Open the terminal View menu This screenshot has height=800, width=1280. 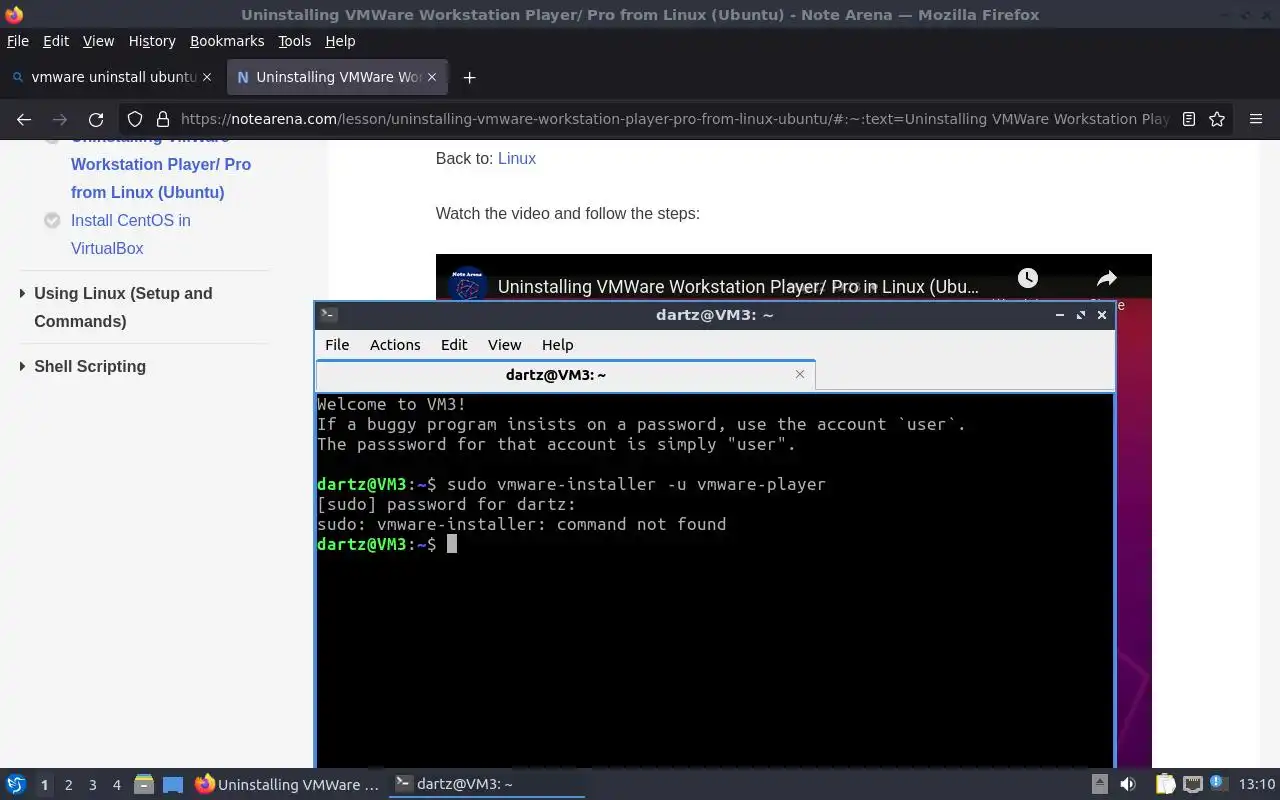point(504,344)
